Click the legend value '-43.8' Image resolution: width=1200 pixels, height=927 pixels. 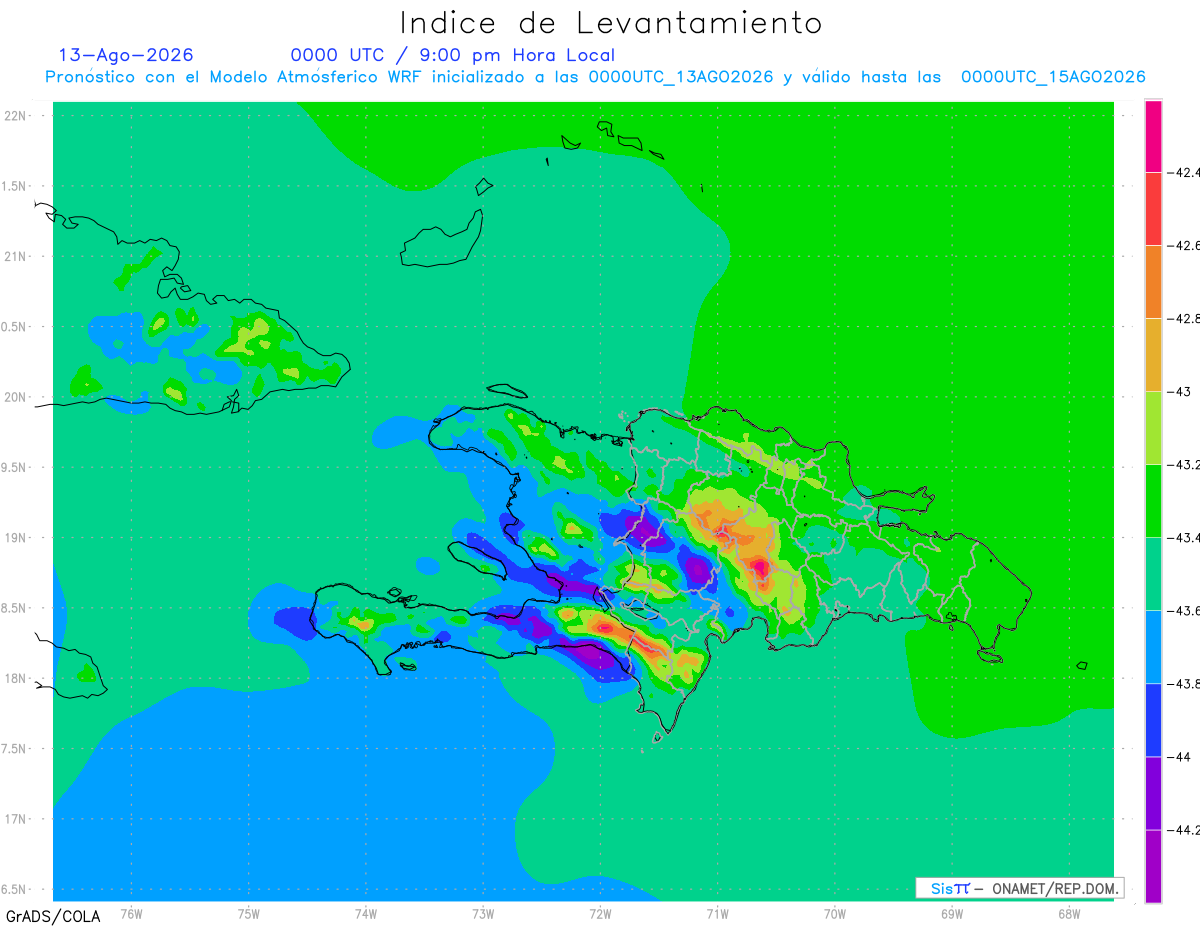(x=1185, y=683)
